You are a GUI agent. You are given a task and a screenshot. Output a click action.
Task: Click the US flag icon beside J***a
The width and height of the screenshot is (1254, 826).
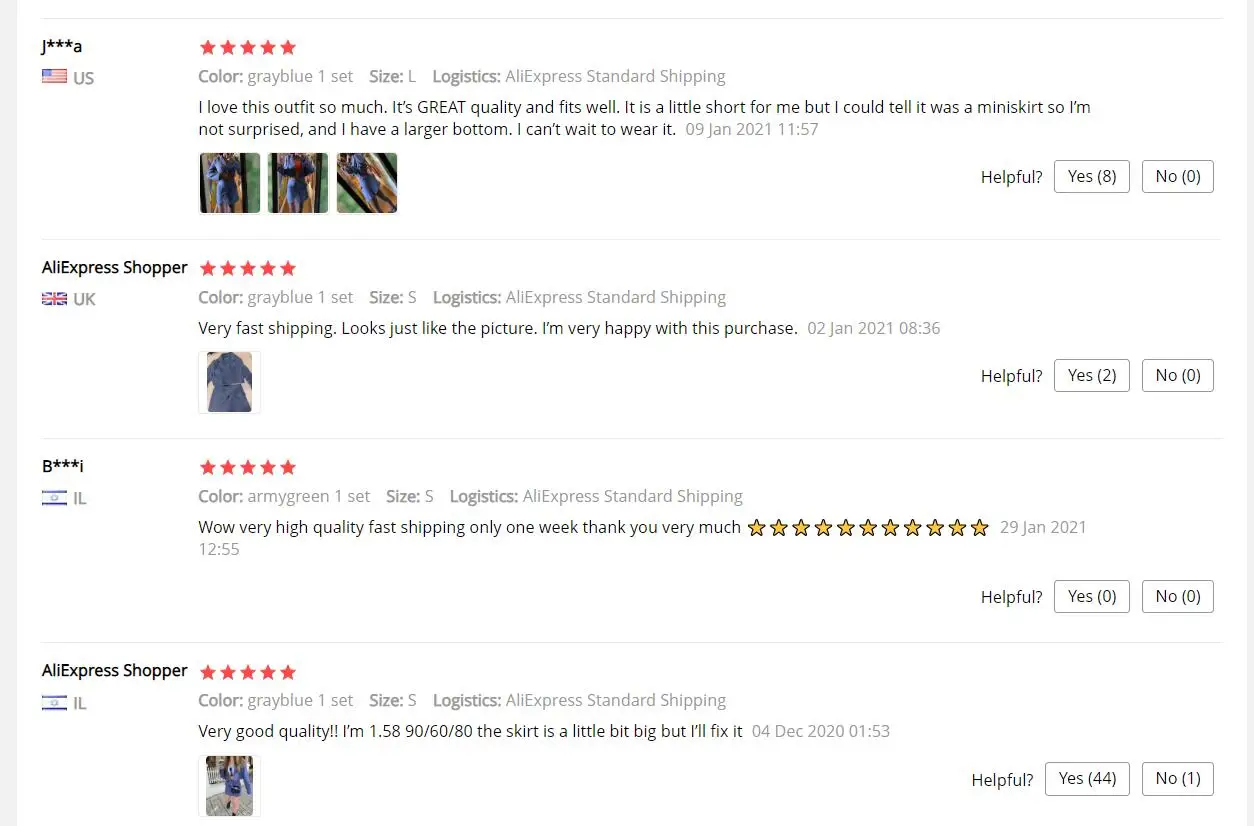[x=54, y=77]
